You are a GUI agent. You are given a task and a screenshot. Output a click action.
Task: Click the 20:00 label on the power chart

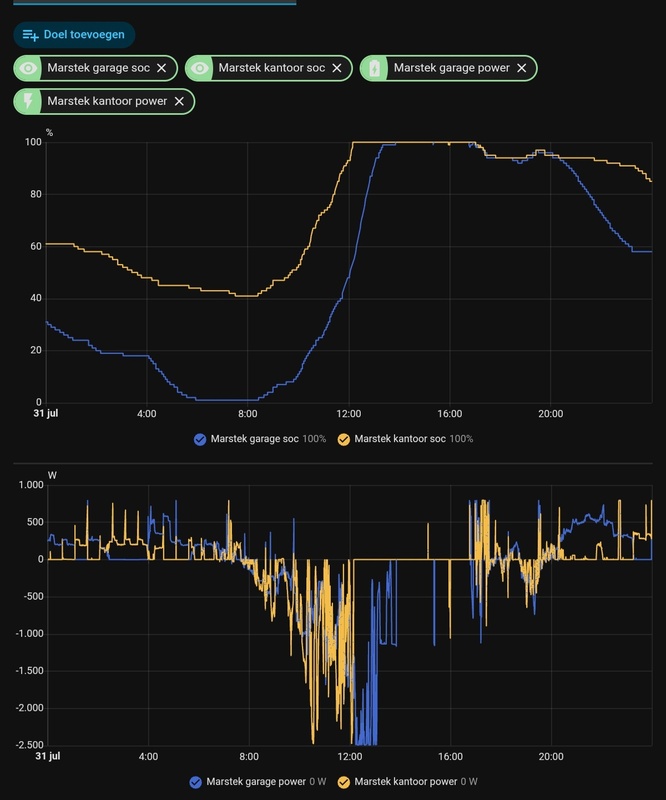(x=551, y=757)
